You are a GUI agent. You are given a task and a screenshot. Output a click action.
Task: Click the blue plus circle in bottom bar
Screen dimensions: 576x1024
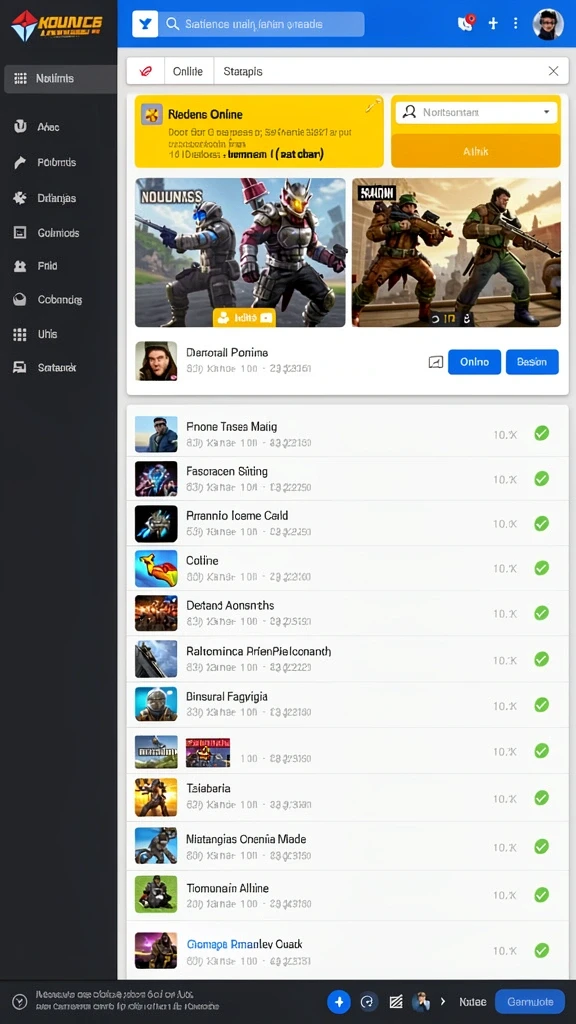click(338, 1001)
